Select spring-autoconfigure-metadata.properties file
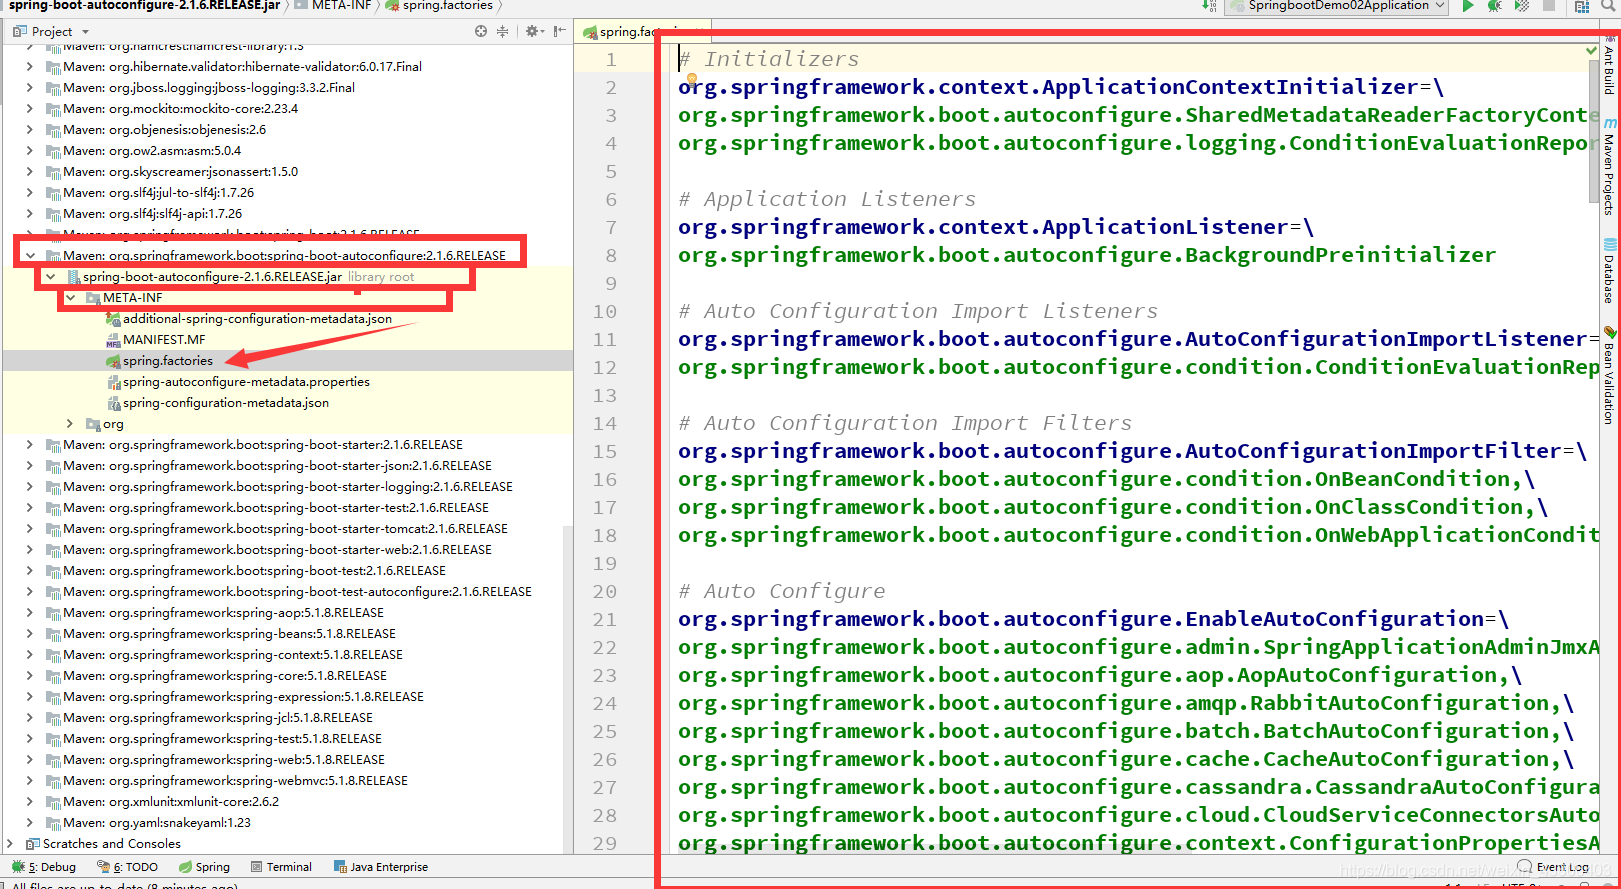The image size is (1621, 889). click(245, 382)
